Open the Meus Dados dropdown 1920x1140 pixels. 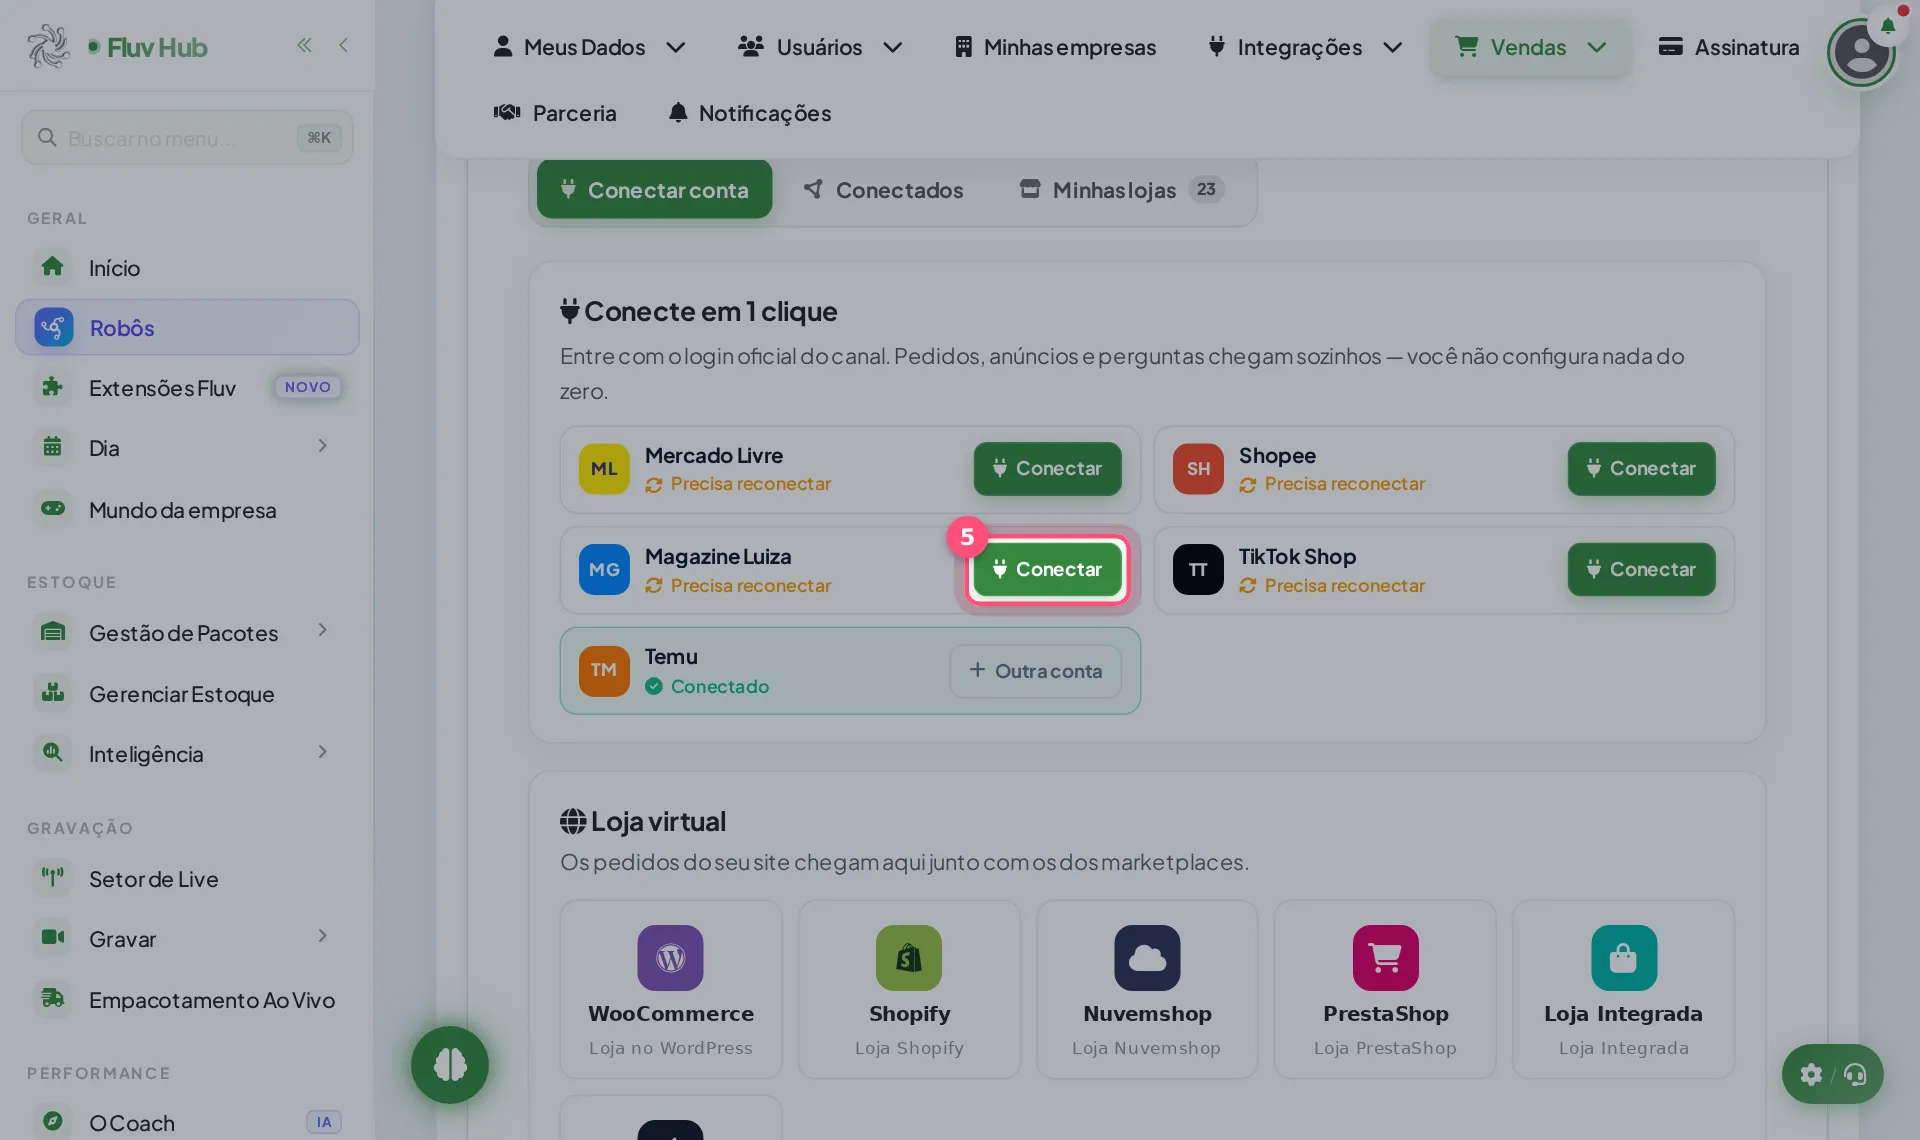[588, 47]
